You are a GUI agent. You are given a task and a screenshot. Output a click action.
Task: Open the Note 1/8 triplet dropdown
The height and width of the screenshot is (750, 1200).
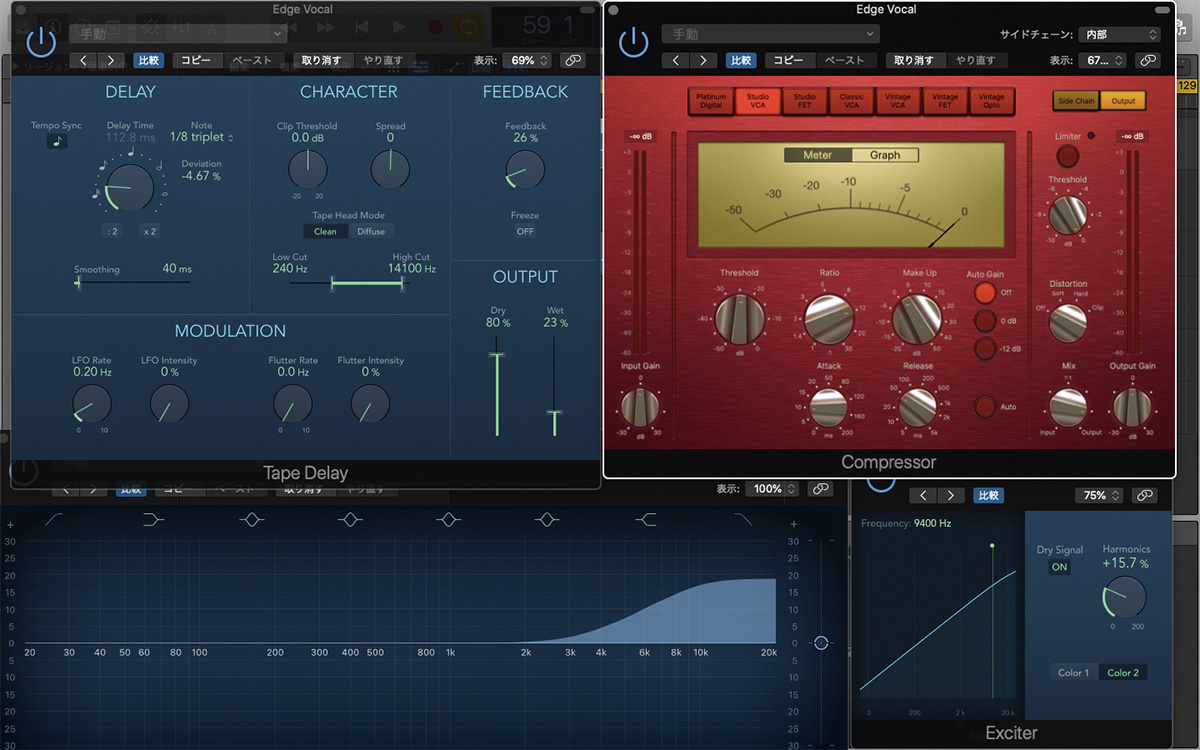201,137
